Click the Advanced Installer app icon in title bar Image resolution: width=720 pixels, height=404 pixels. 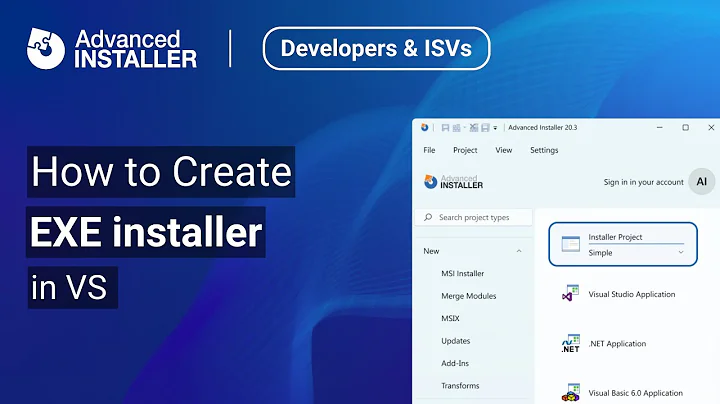pos(424,128)
